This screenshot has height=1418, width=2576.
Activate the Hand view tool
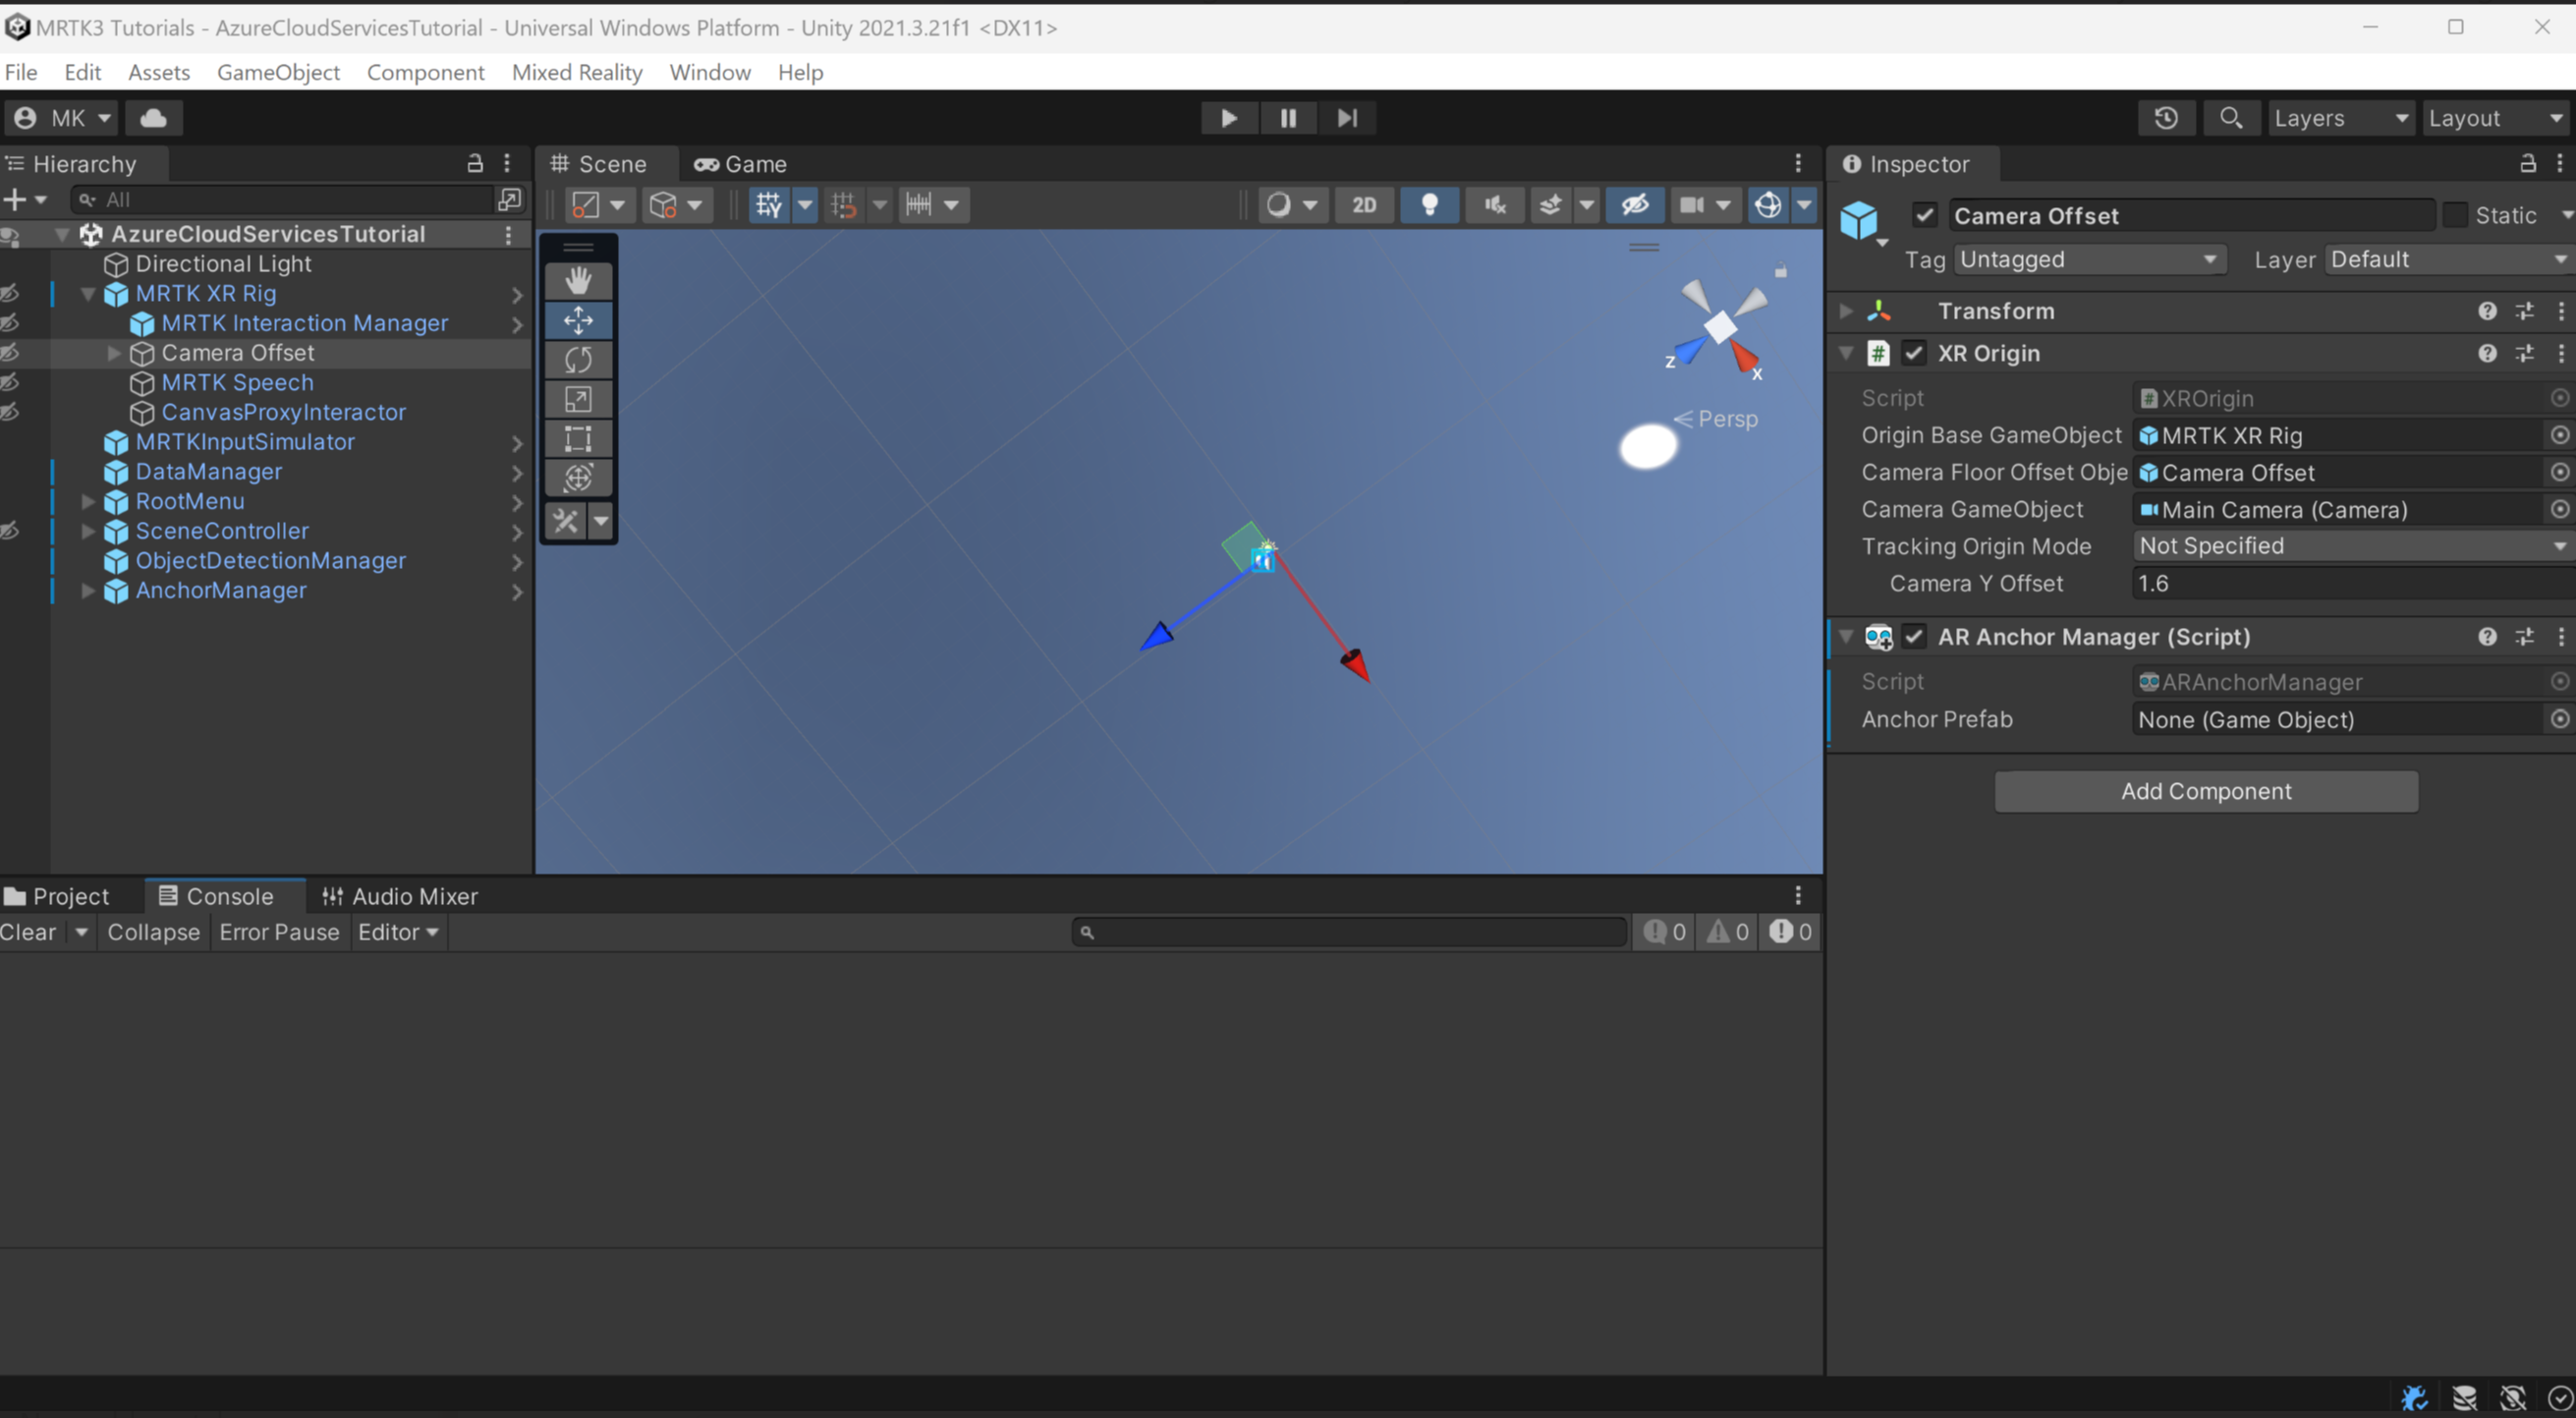coord(579,280)
